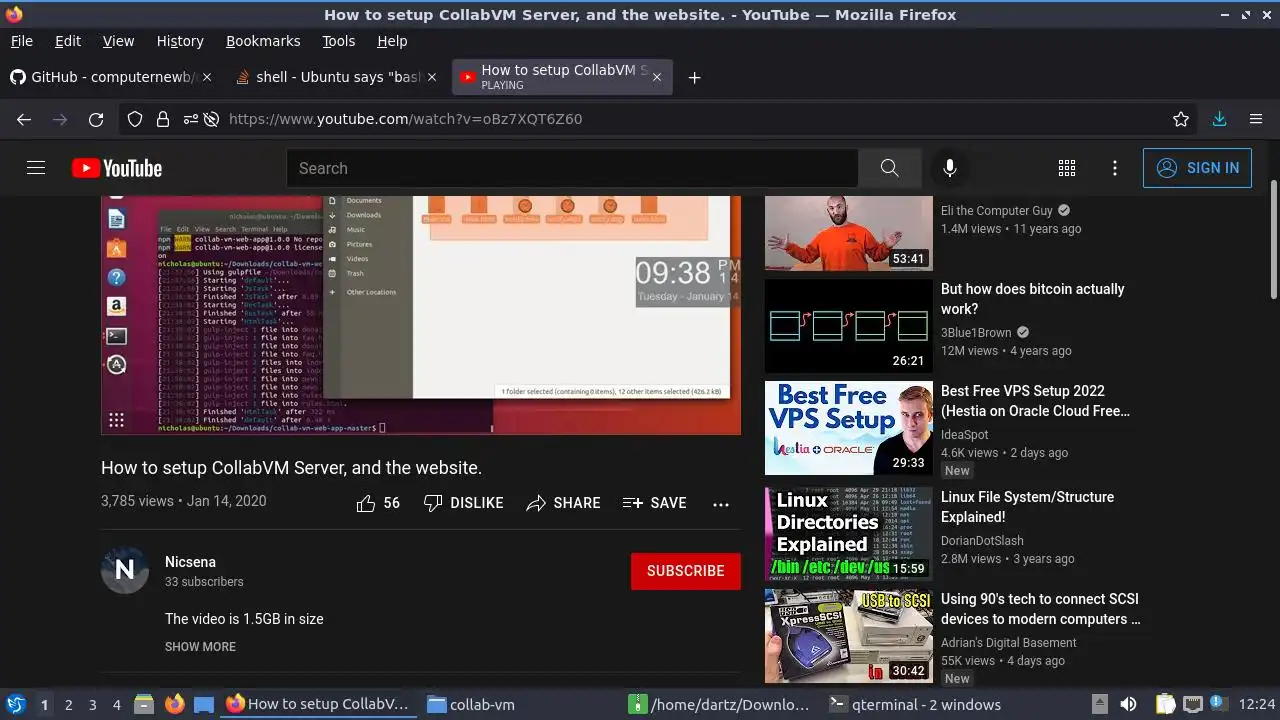The width and height of the screenshot is (1280, 720).
Task: Close the YouTube CollabVM tab
Action: (657, 77)
